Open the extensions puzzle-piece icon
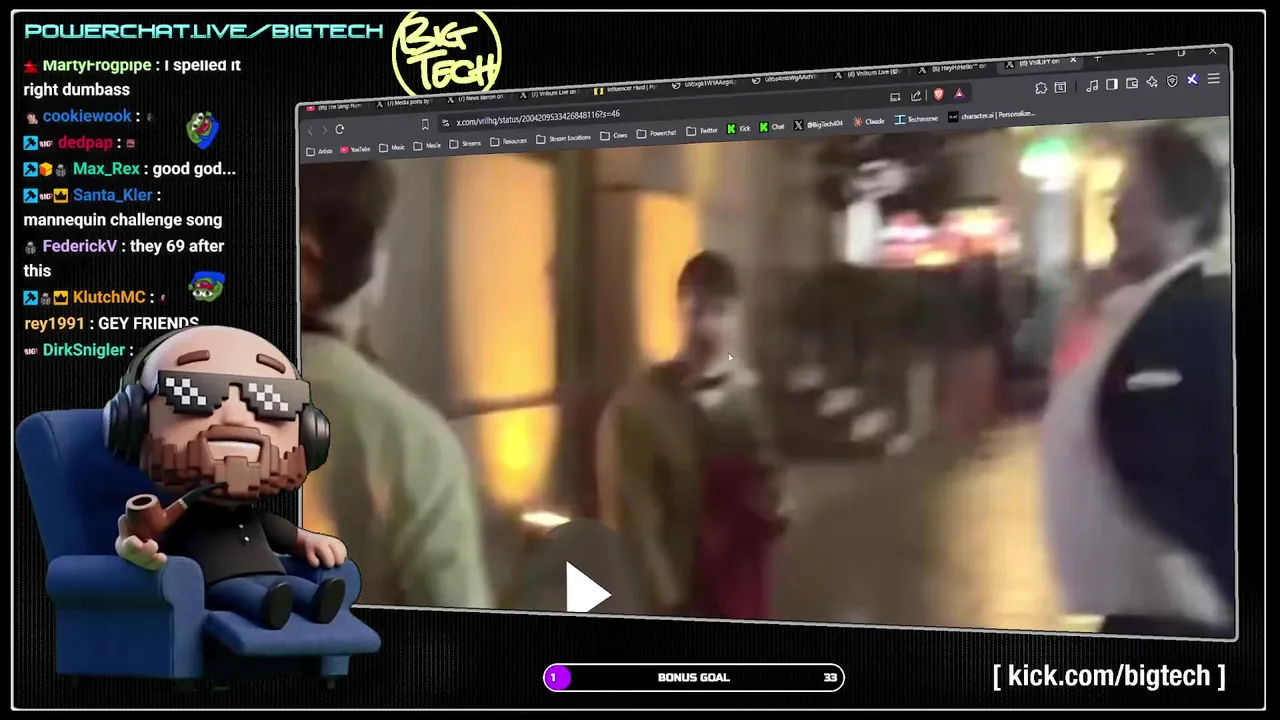The image size is (1280, 720). pyautogui.click(x=1041, y=88)
